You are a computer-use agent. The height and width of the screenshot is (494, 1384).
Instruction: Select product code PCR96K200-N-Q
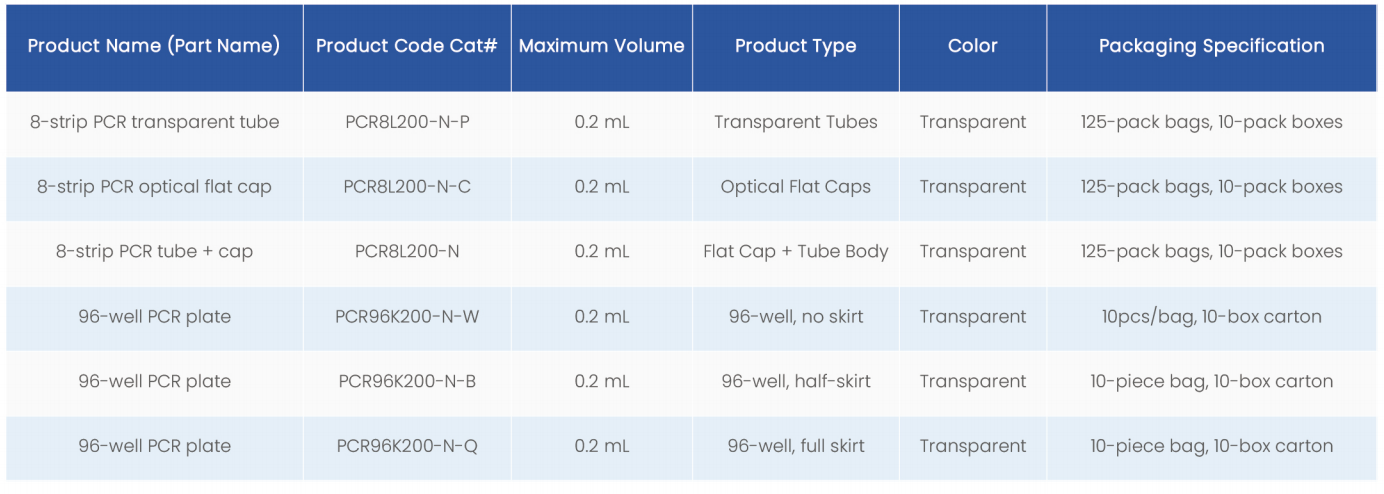tap(407, 446)
